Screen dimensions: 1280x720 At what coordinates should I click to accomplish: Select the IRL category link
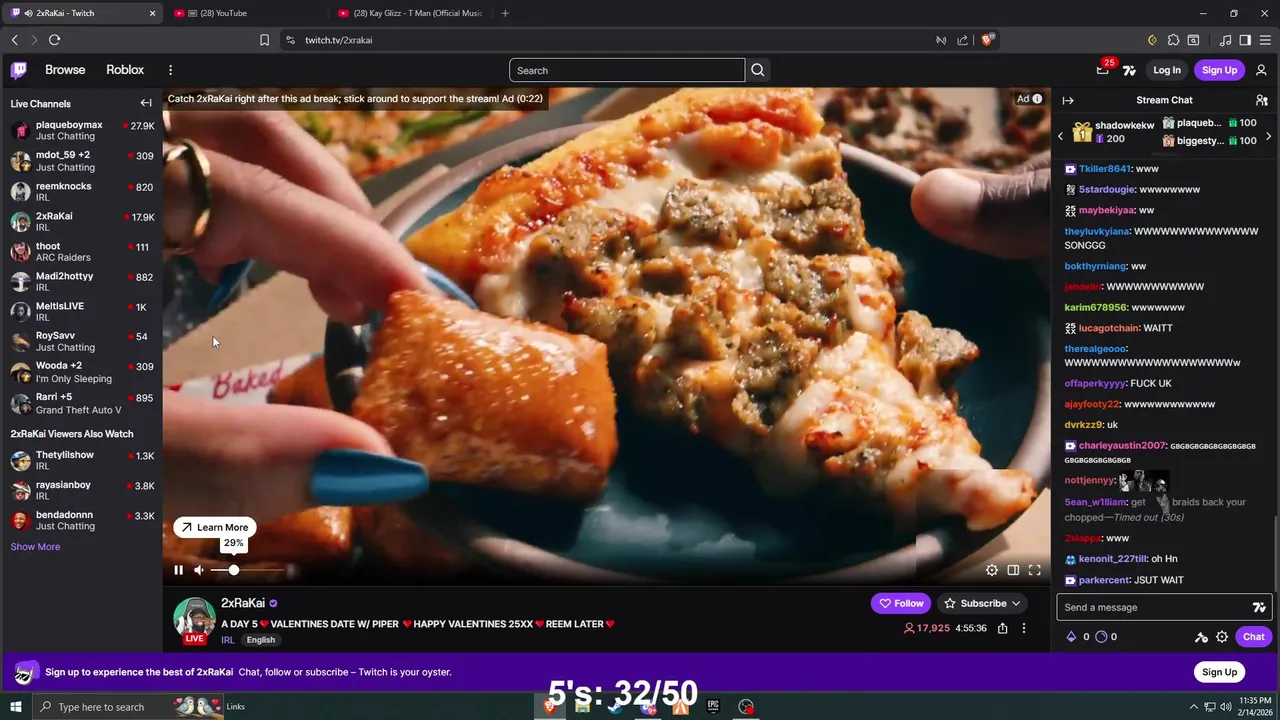[228, 640]
